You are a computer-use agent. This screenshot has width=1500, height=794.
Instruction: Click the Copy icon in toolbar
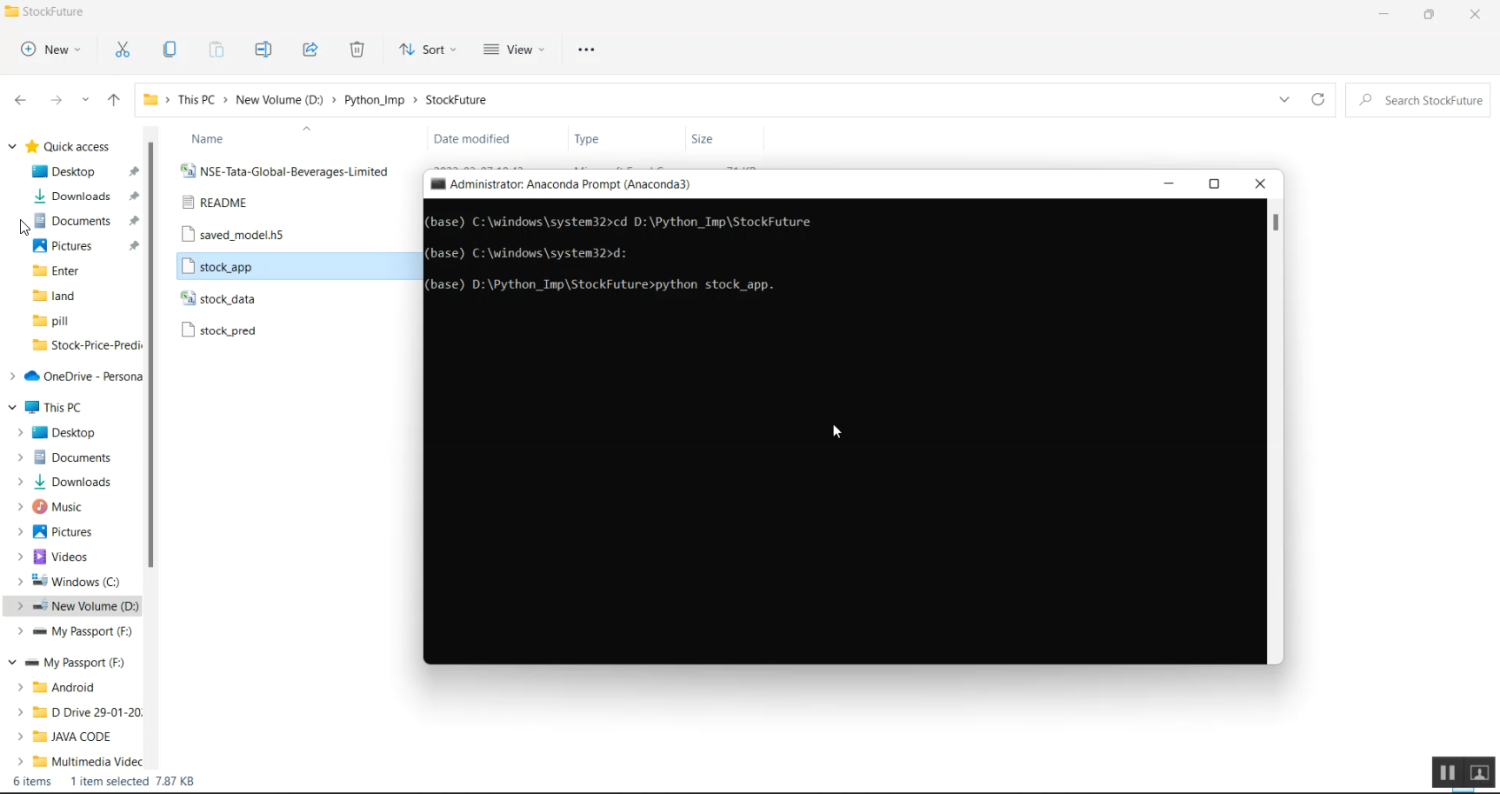(170, 50)
